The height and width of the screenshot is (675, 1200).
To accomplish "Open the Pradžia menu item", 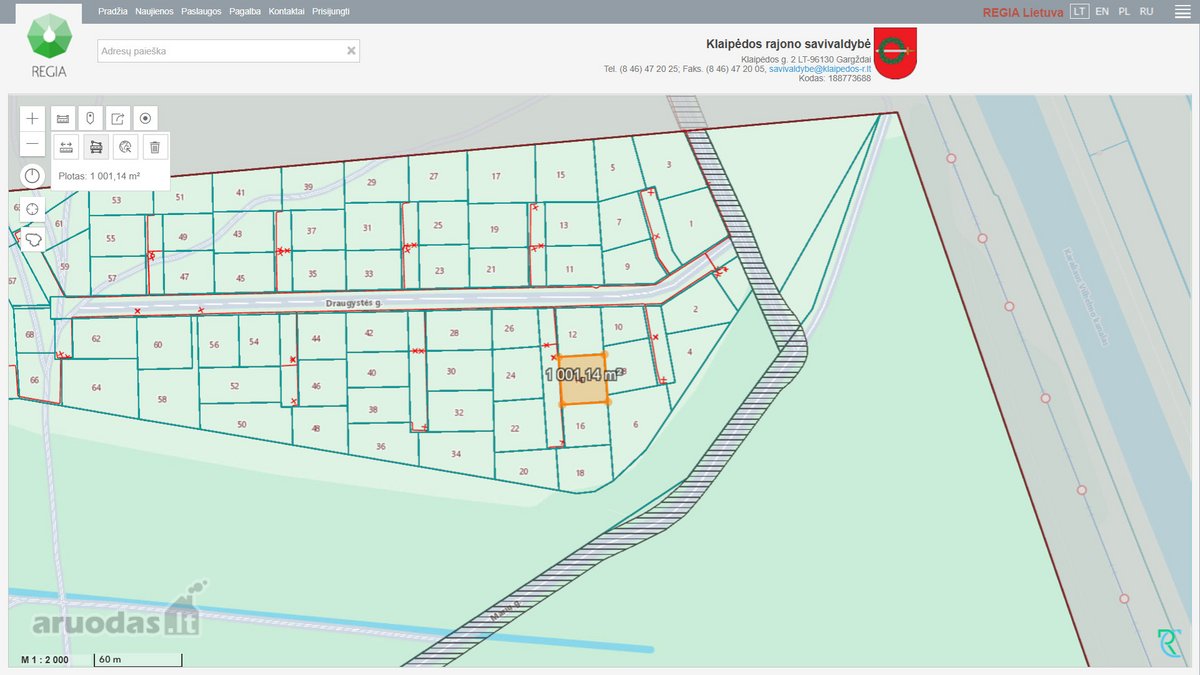I will (x=113, y=11).
